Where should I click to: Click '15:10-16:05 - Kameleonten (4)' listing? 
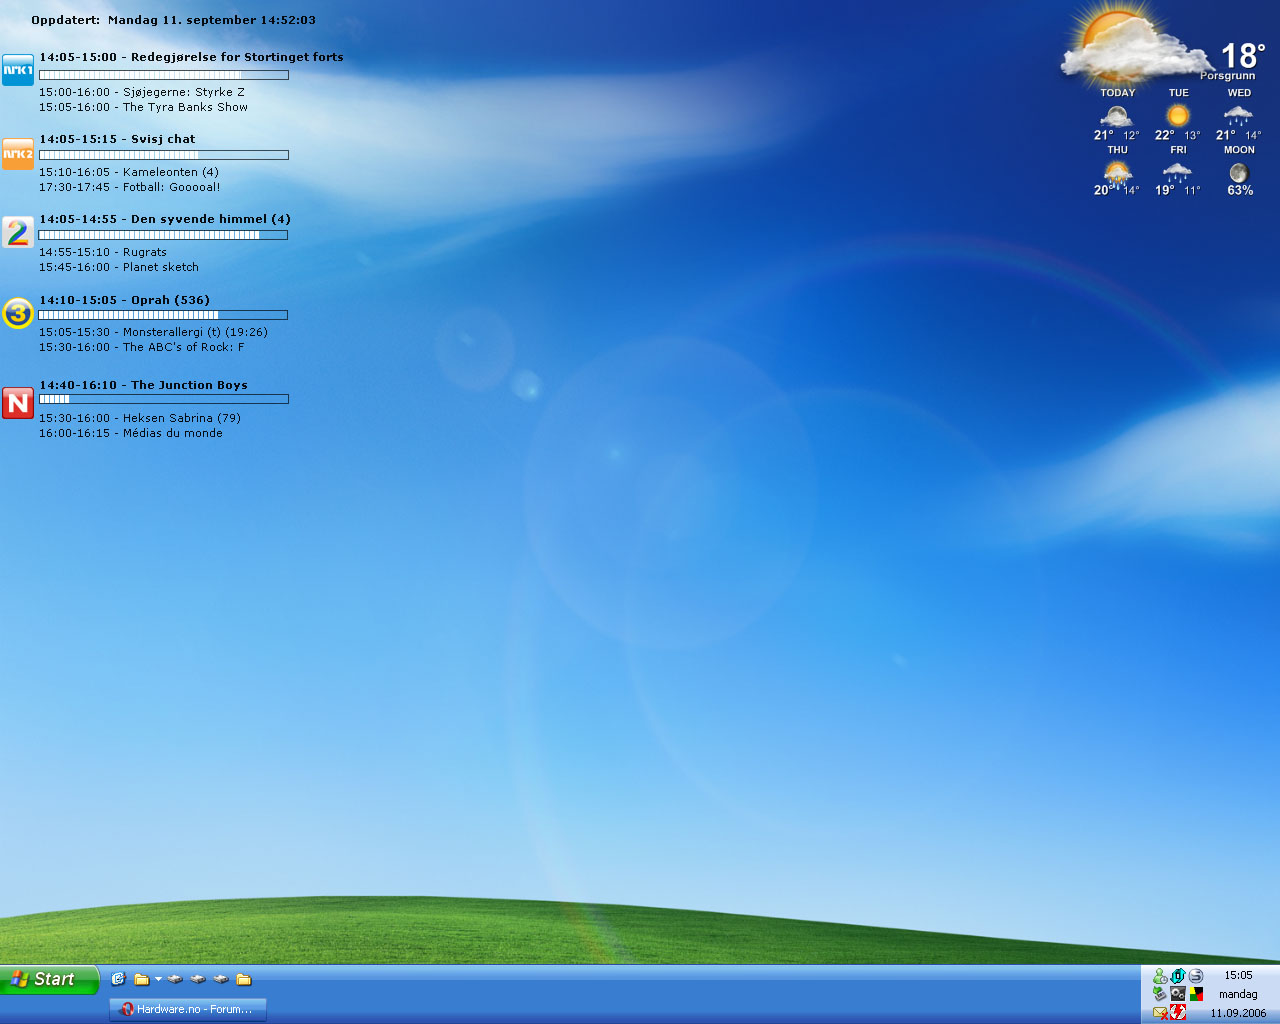[129, 172]
